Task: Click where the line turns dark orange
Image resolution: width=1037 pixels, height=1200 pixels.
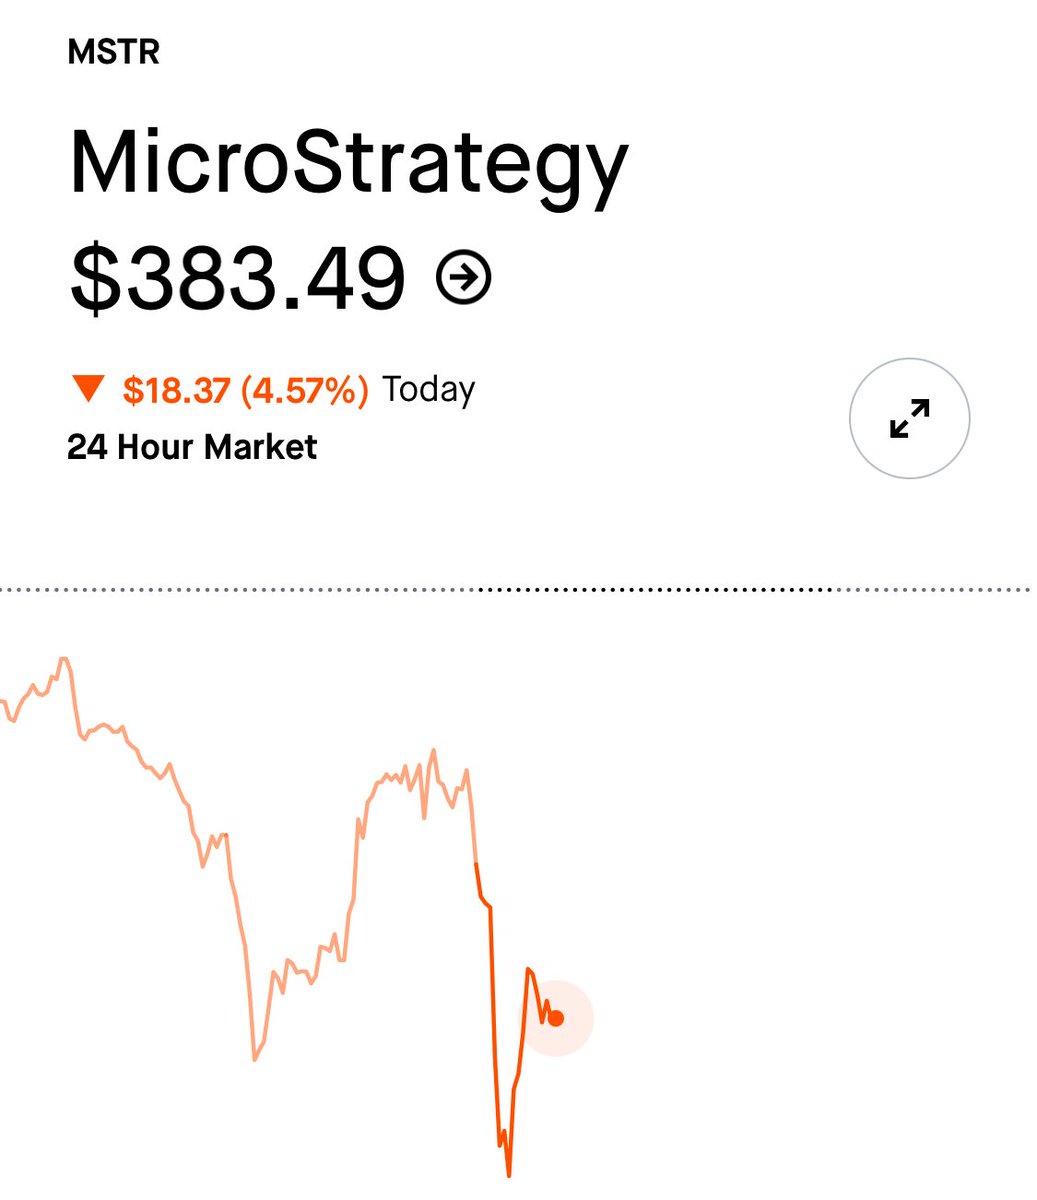Action: 475,863
